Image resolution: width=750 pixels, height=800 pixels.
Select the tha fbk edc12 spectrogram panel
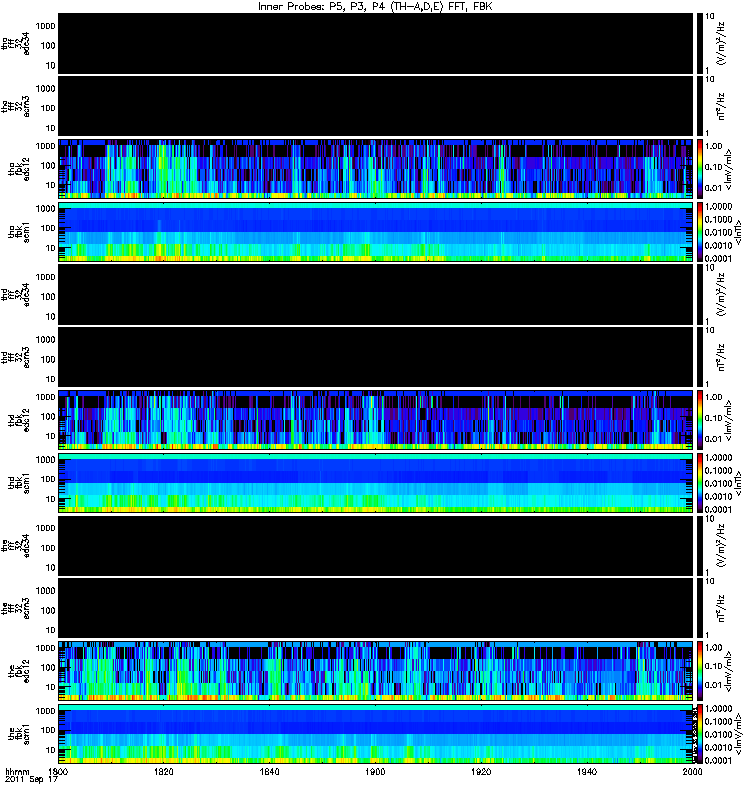tap(376, 169)
